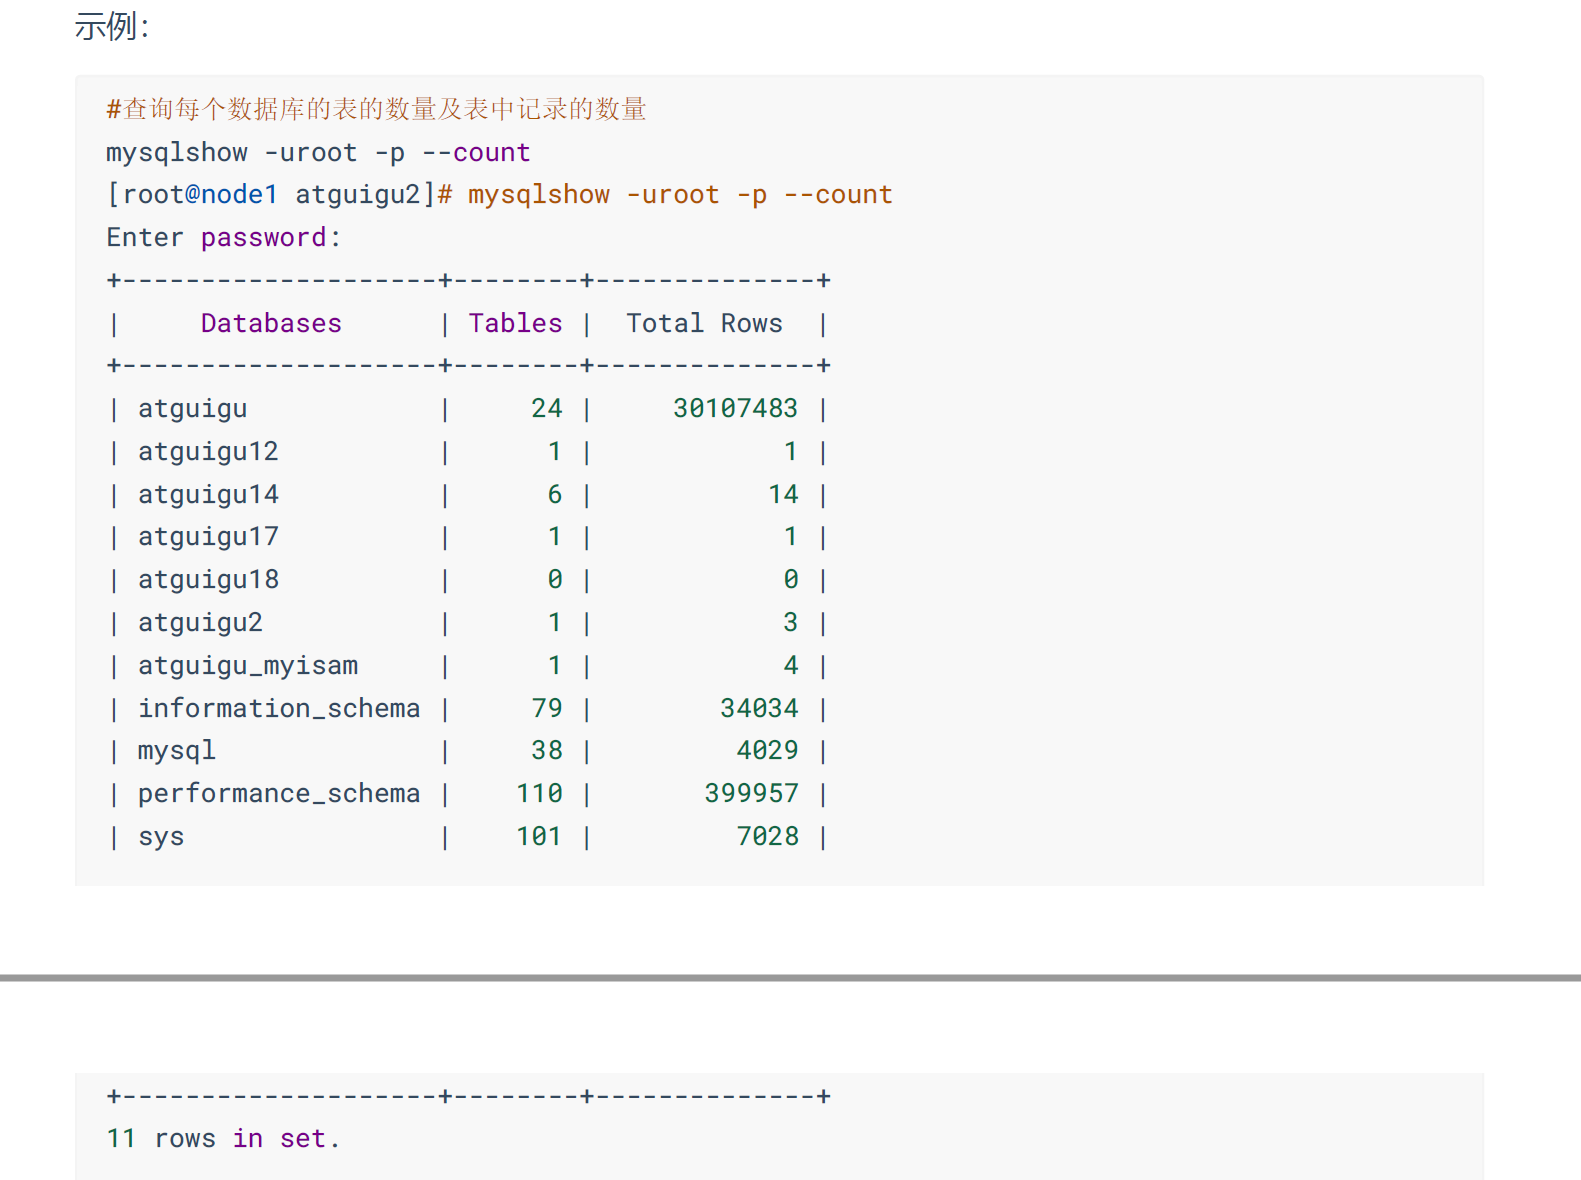This screenshot has height=1180, width=1581.
Task: Click the 'atguigu12' database name
Action: click(x=208, y=451)
